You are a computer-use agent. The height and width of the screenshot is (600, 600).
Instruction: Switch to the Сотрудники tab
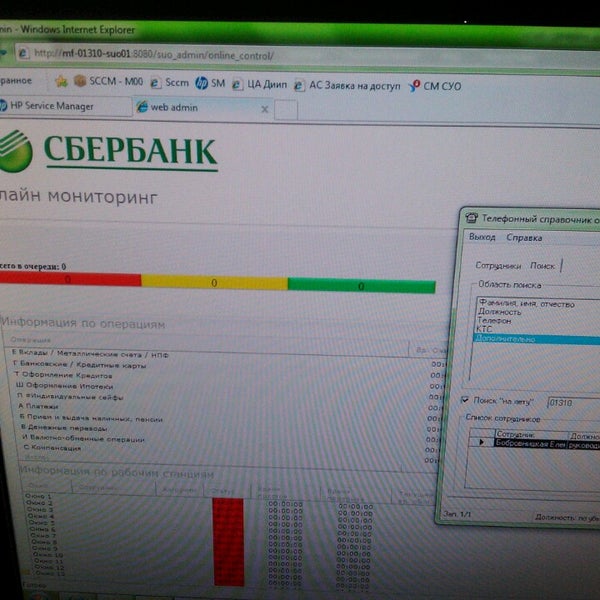click(498, 266)
